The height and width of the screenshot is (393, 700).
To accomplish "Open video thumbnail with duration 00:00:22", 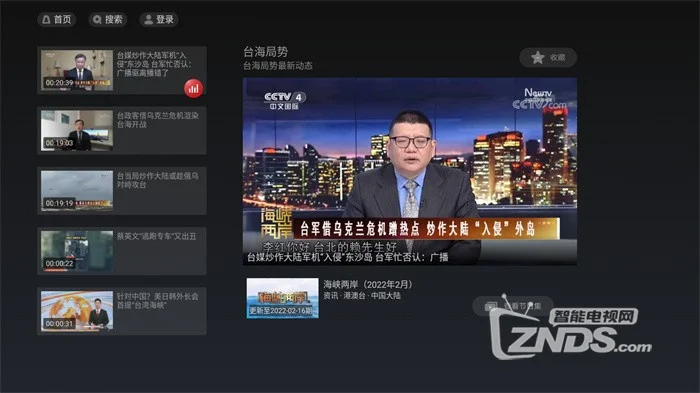I will click(x=77, y=251).
